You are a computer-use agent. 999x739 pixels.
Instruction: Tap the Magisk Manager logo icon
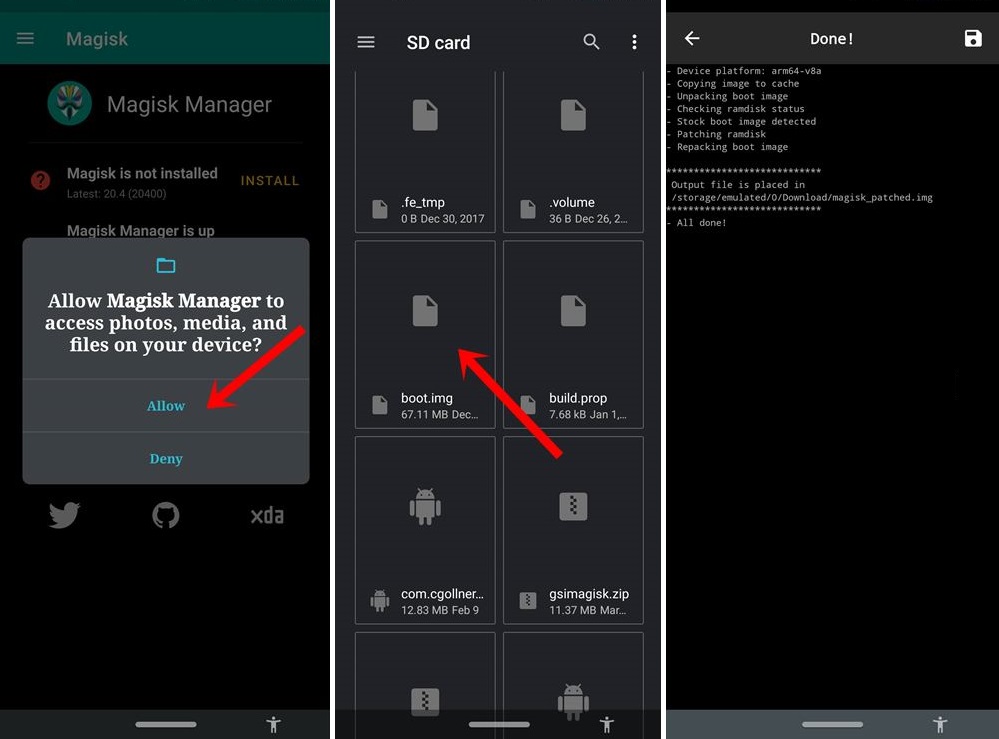tap(69, 103)
